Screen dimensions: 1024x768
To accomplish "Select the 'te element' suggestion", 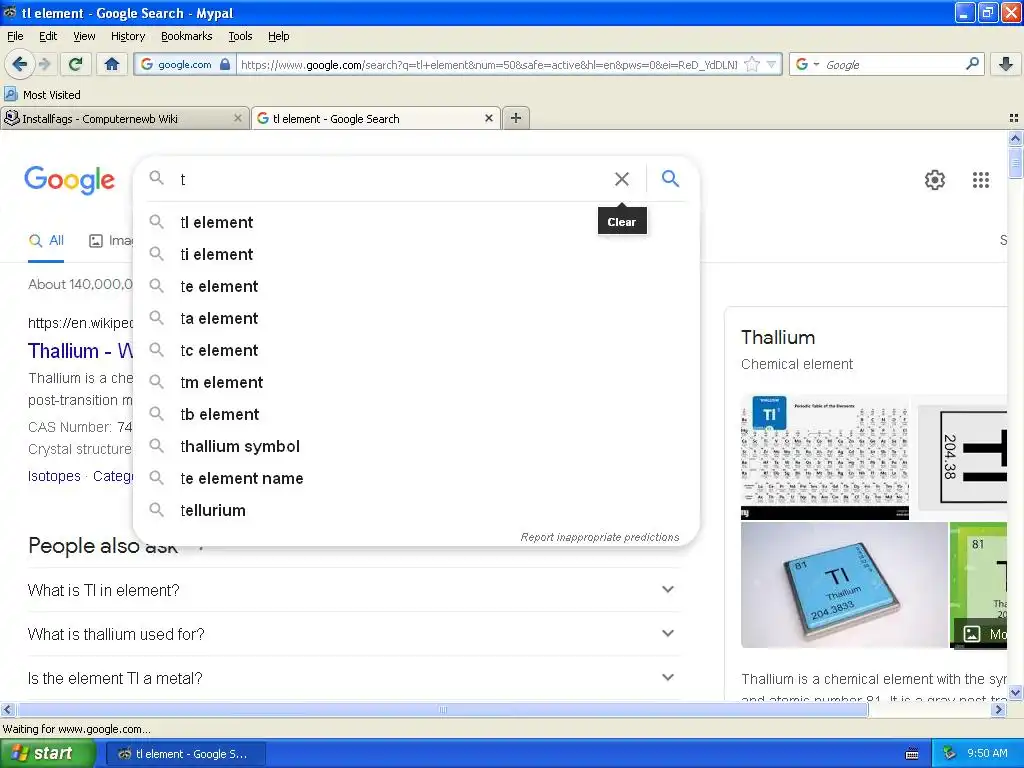I will click(x=415, y=286).
